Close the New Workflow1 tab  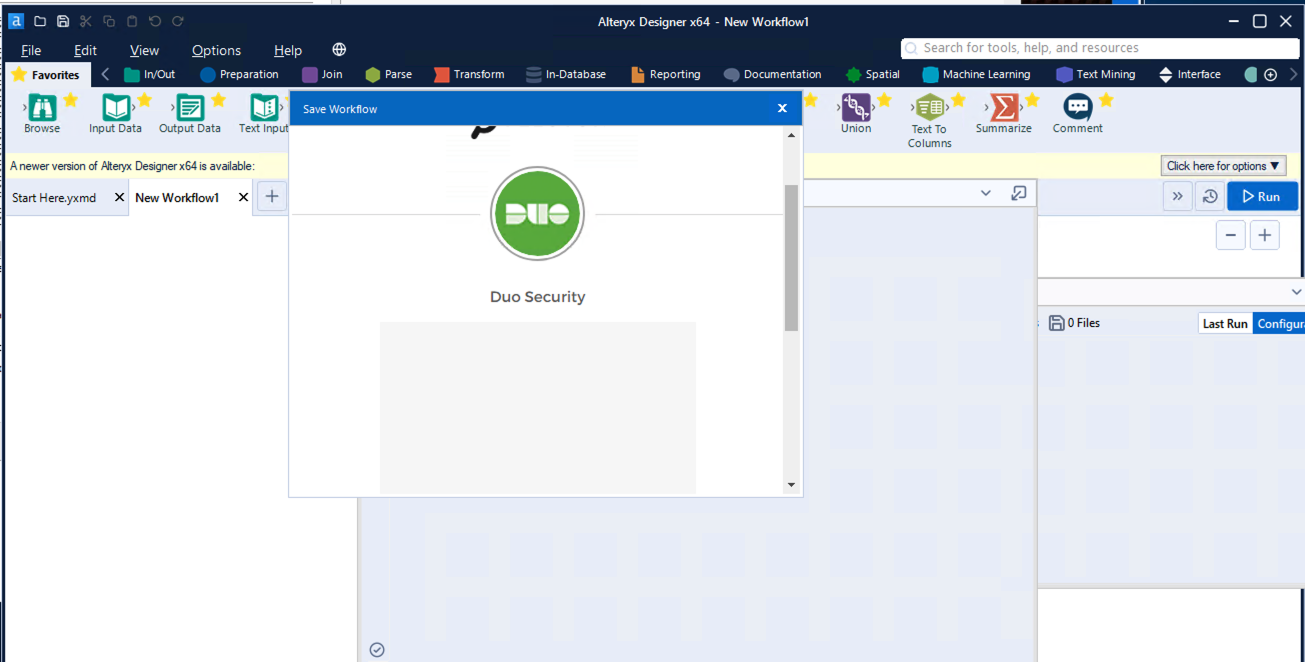click(x=243, y=198)
